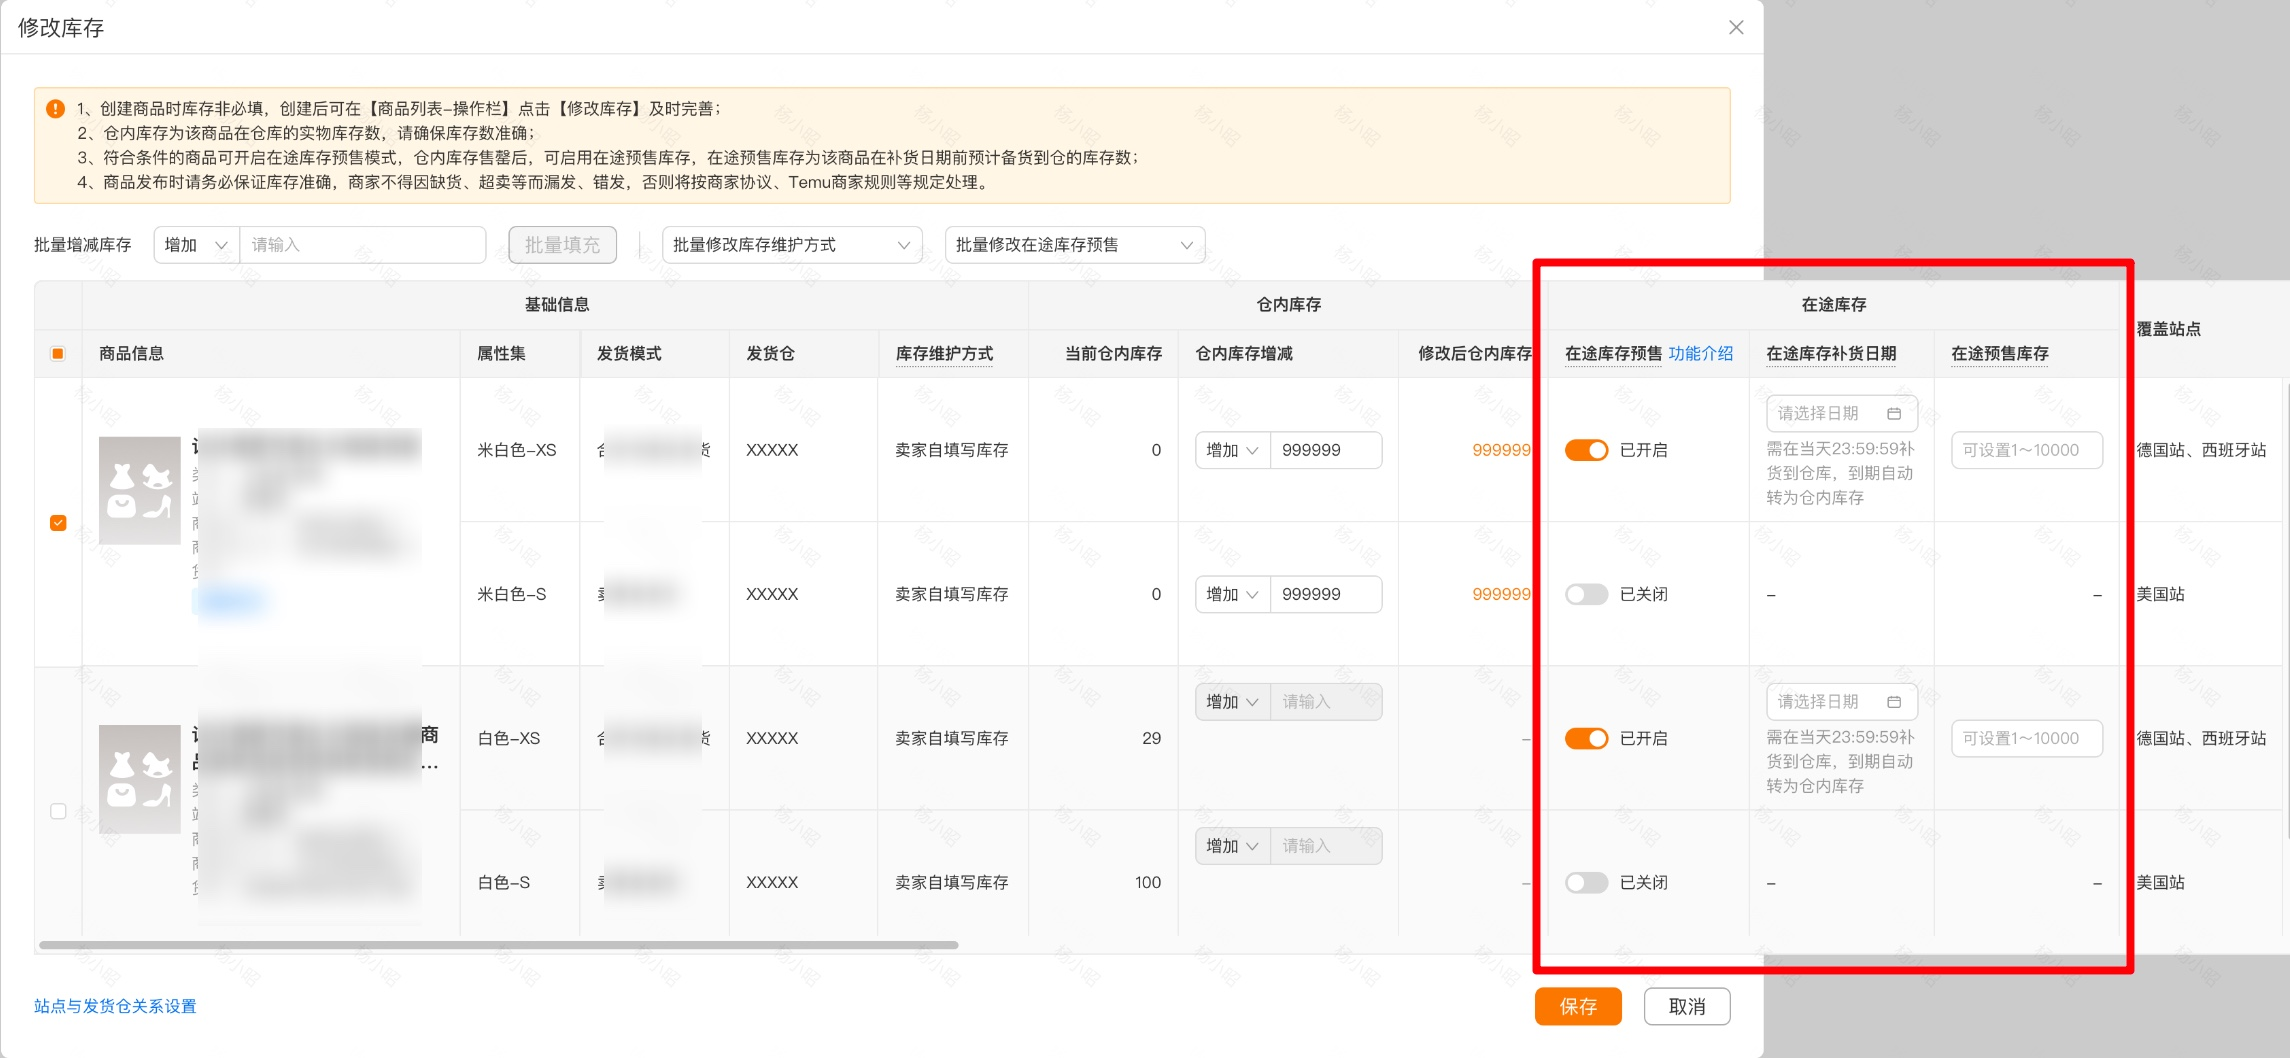The width and height of the screenshot is (2290, 1058).
Task: Open the 功能介绍 link
Action: pyautogui.click(x=1700, y=353)
